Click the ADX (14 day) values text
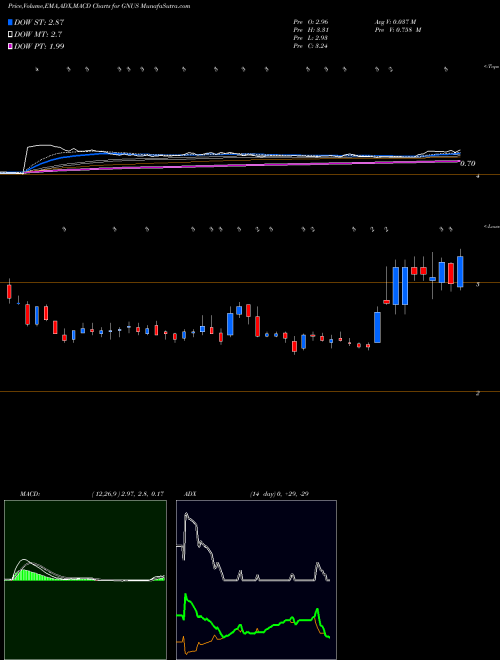500x660 pixels. pos(279,494)
